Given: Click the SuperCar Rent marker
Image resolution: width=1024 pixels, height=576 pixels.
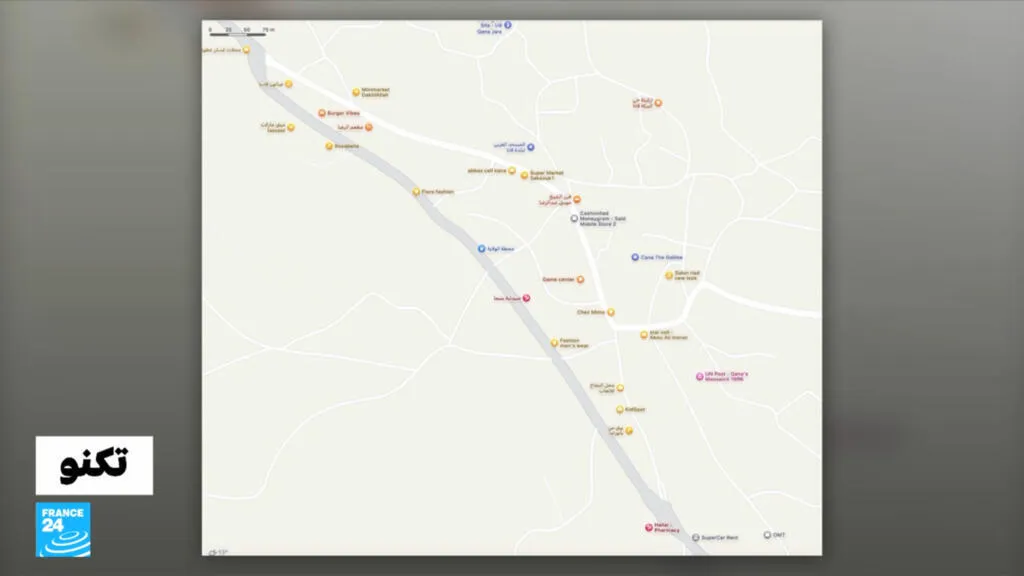Looking at the screenshot, I should pyautogui.click(x=695, y=537).
